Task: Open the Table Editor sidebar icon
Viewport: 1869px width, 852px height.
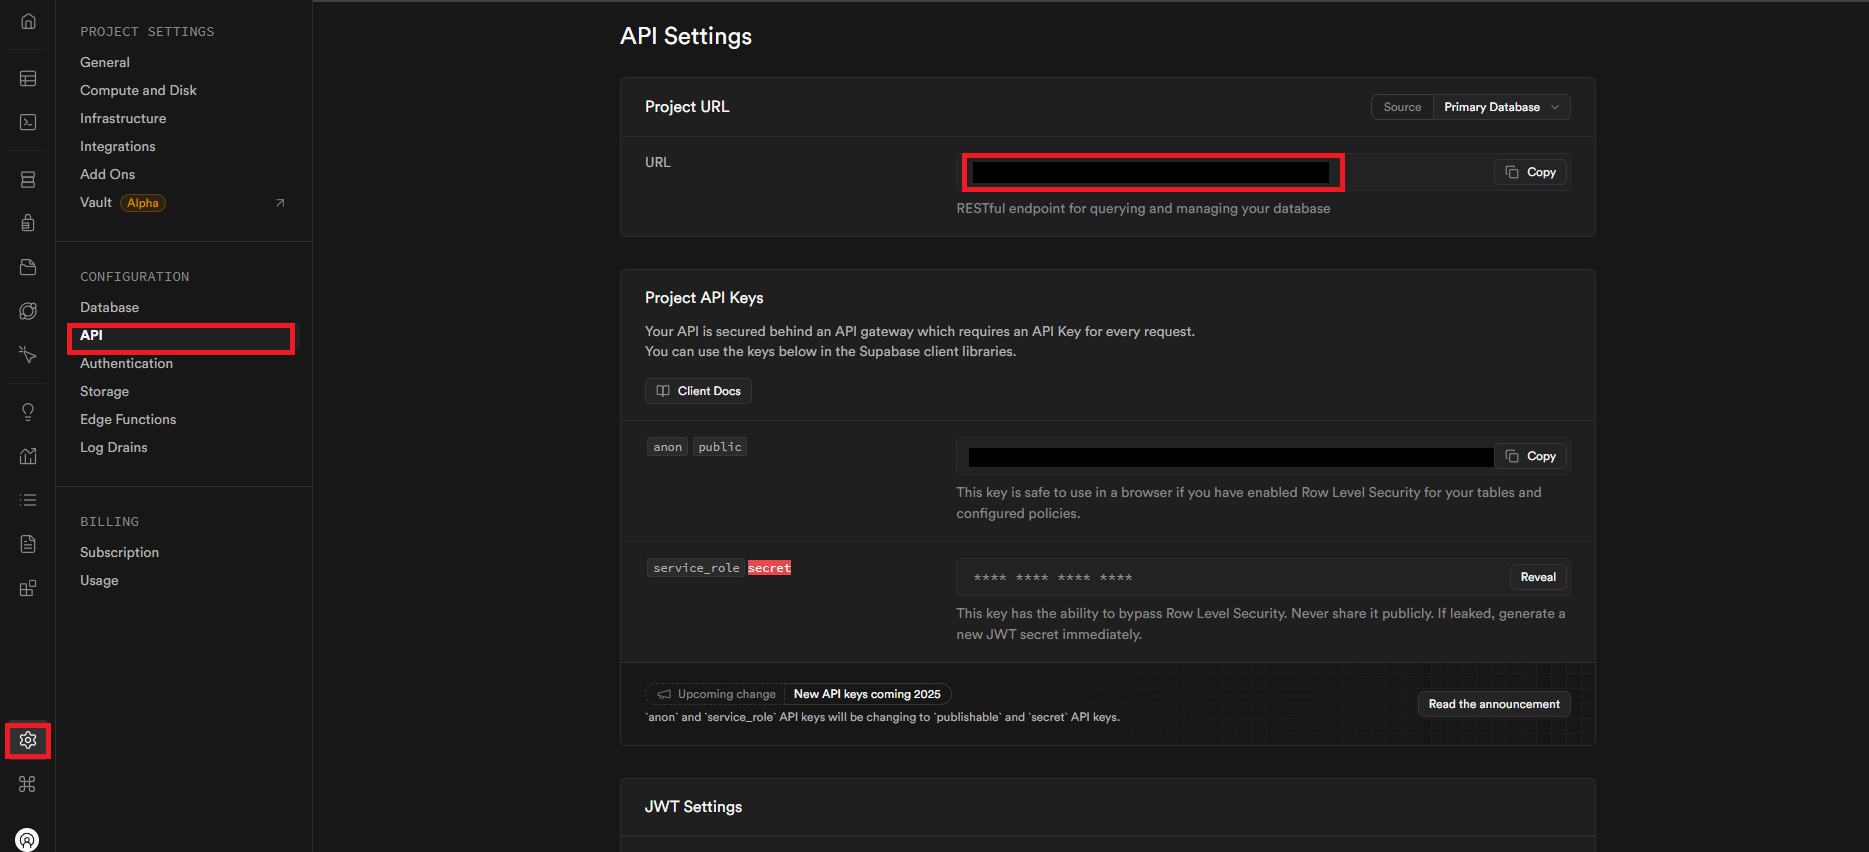Action: pyautogui.click(x=28, y=78)
